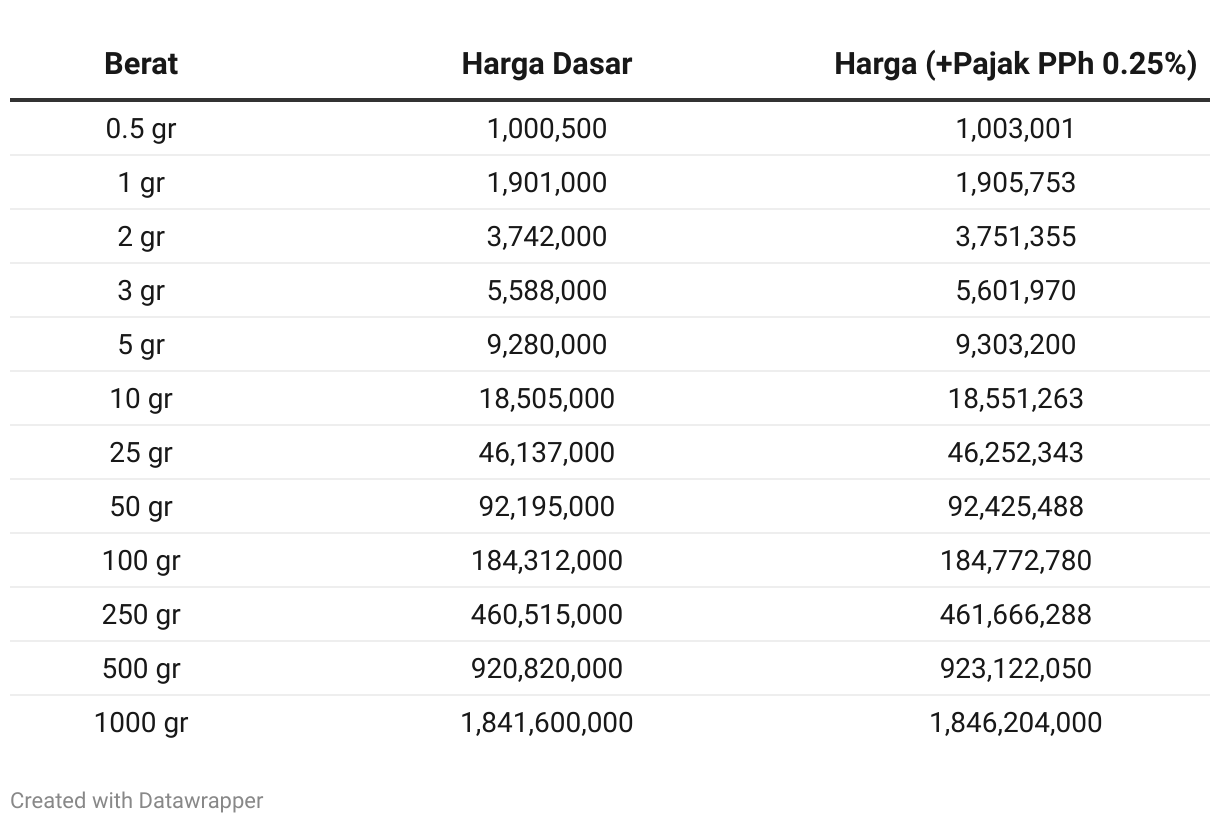Select the base price 1,841,600,000 cell
Screen dimensions: 1220x824
547,723
